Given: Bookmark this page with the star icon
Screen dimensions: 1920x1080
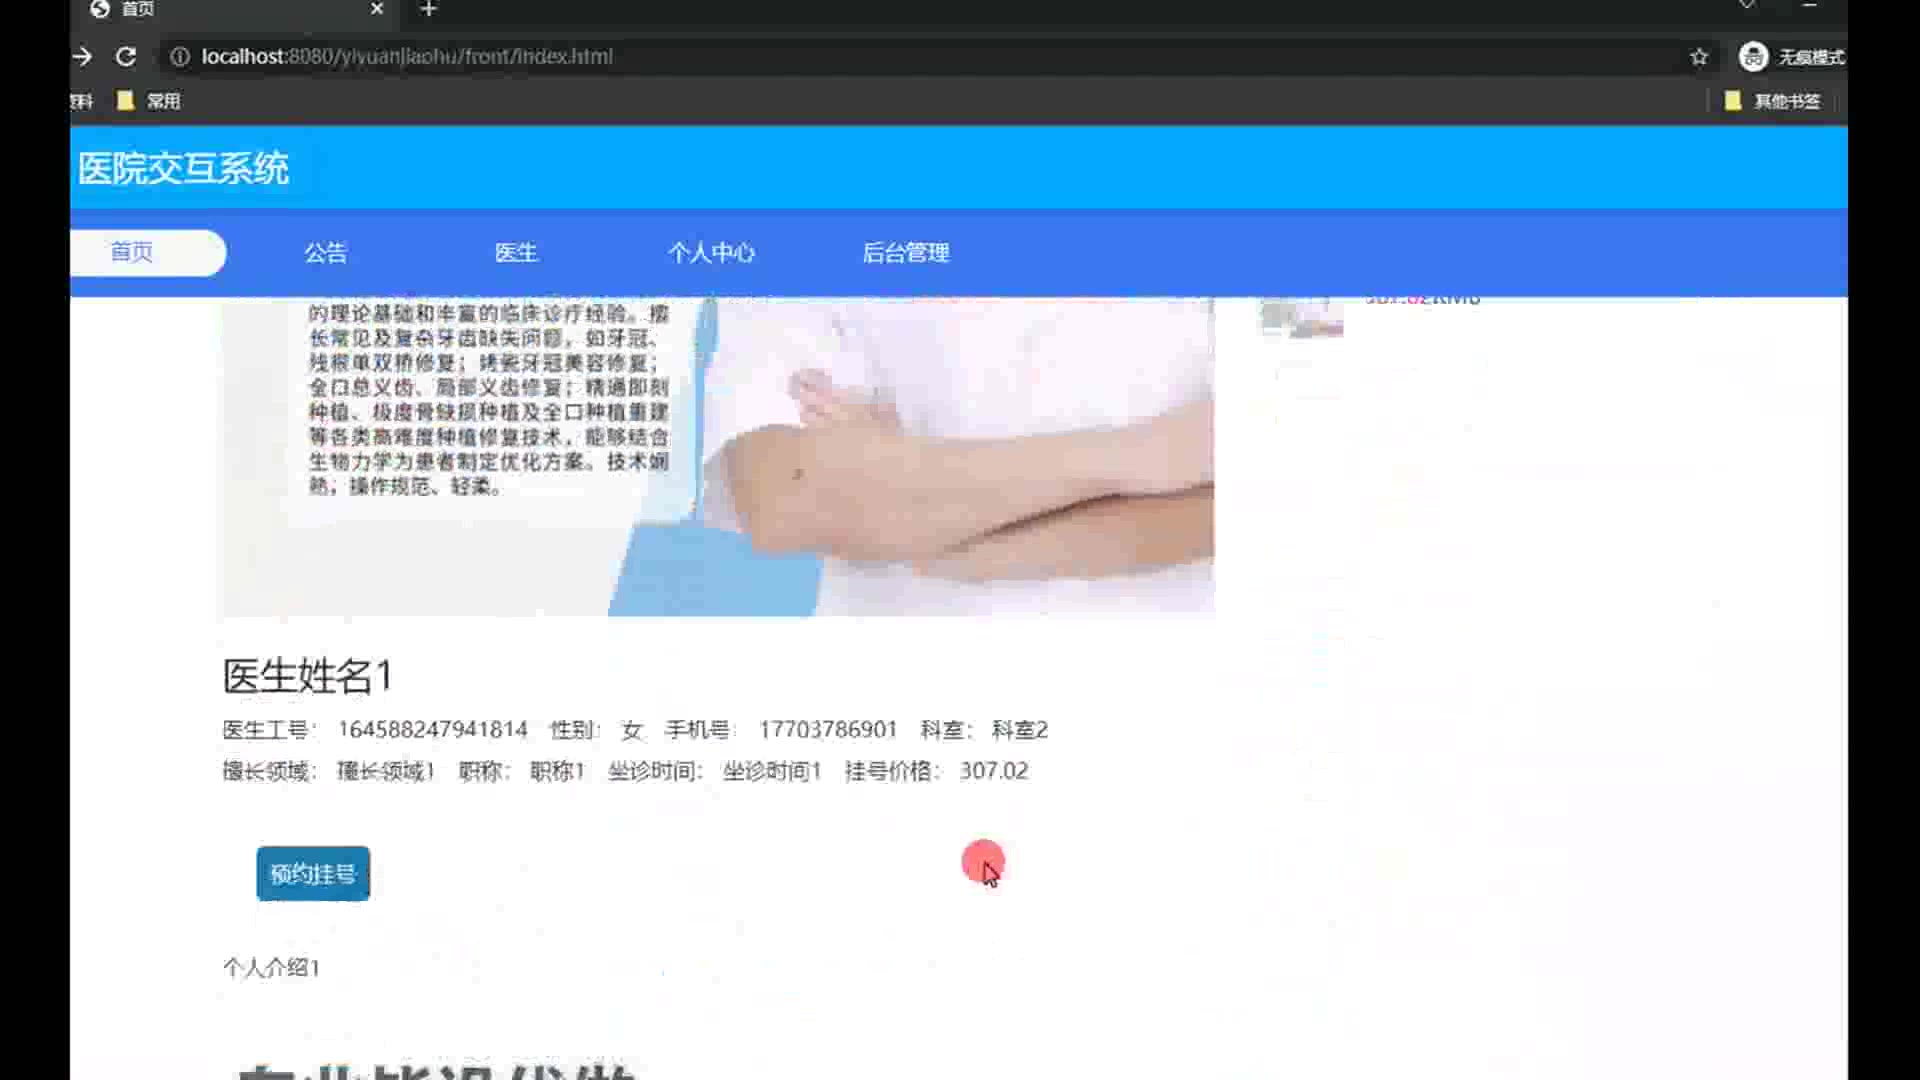Looking at the screenshot, I should tap(1699, 57).
